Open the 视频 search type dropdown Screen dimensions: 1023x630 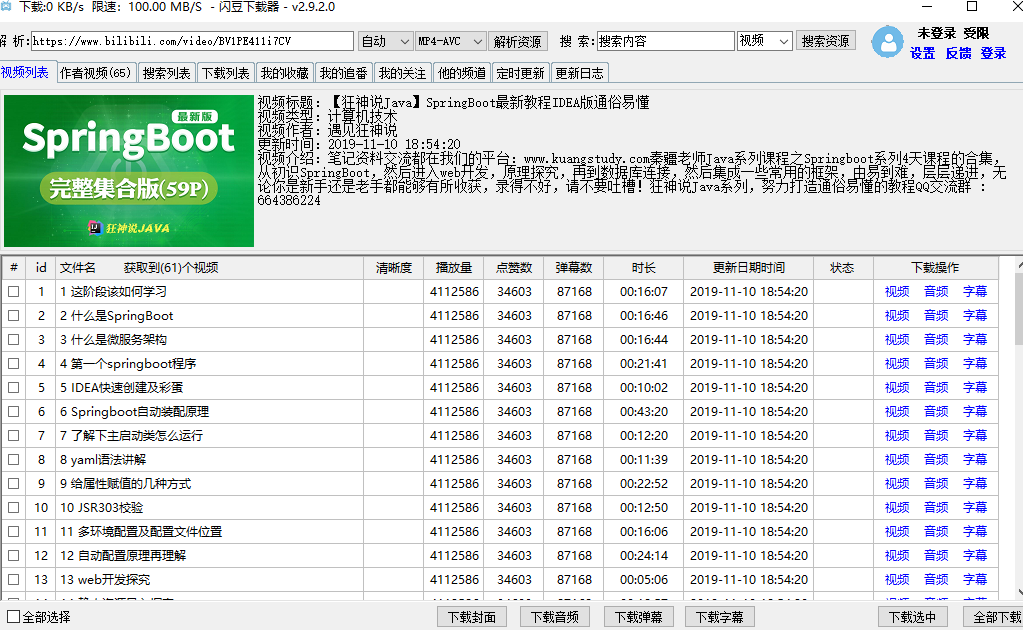[x=765, y=41]
